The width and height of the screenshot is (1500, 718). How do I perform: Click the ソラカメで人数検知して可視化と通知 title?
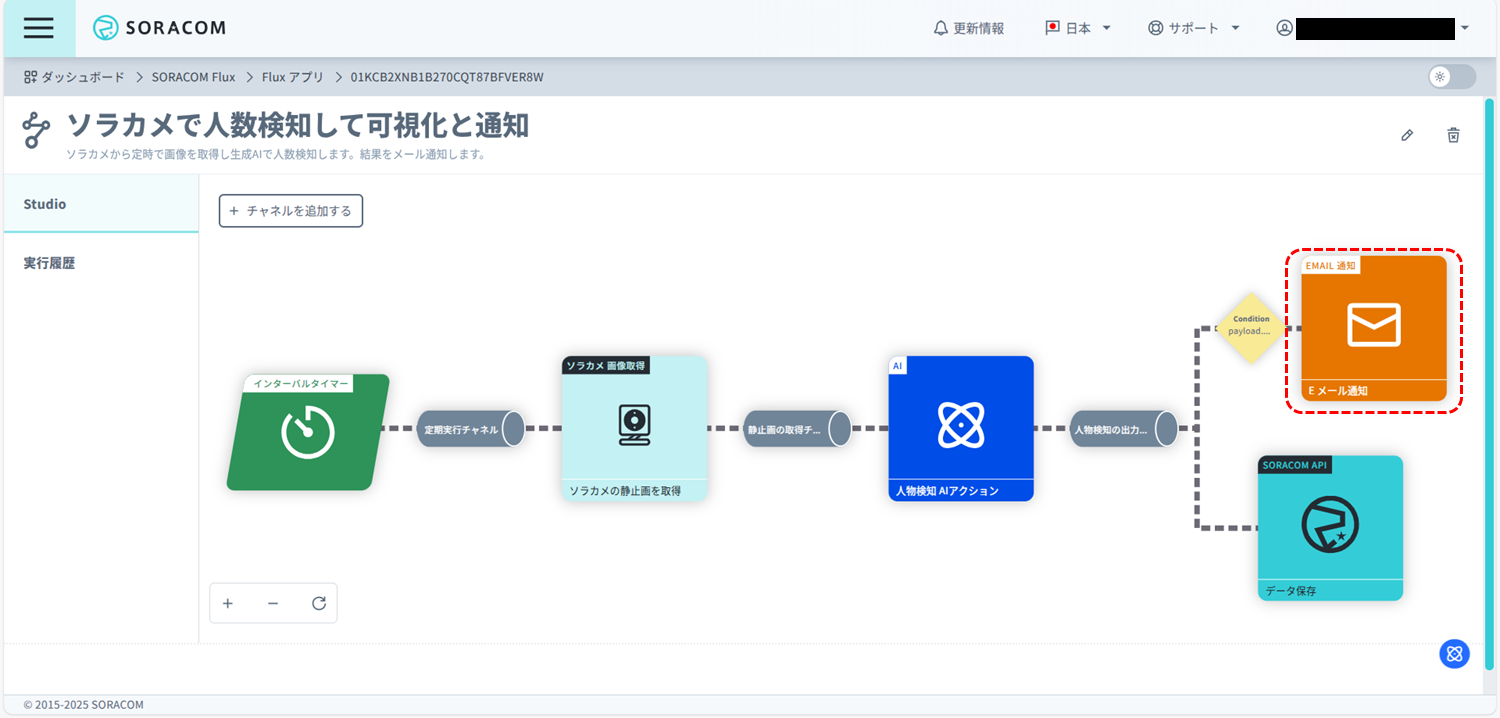pos(298,125)
